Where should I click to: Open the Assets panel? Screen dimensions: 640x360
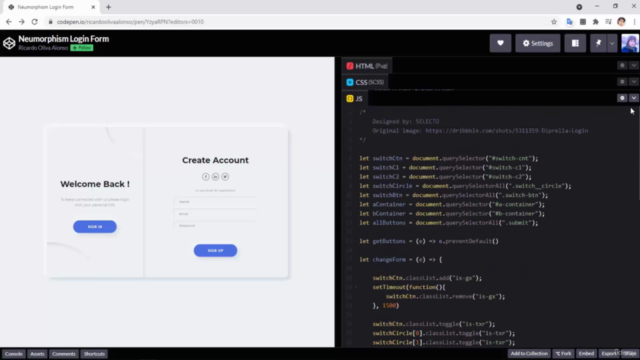tap(37, 354)
